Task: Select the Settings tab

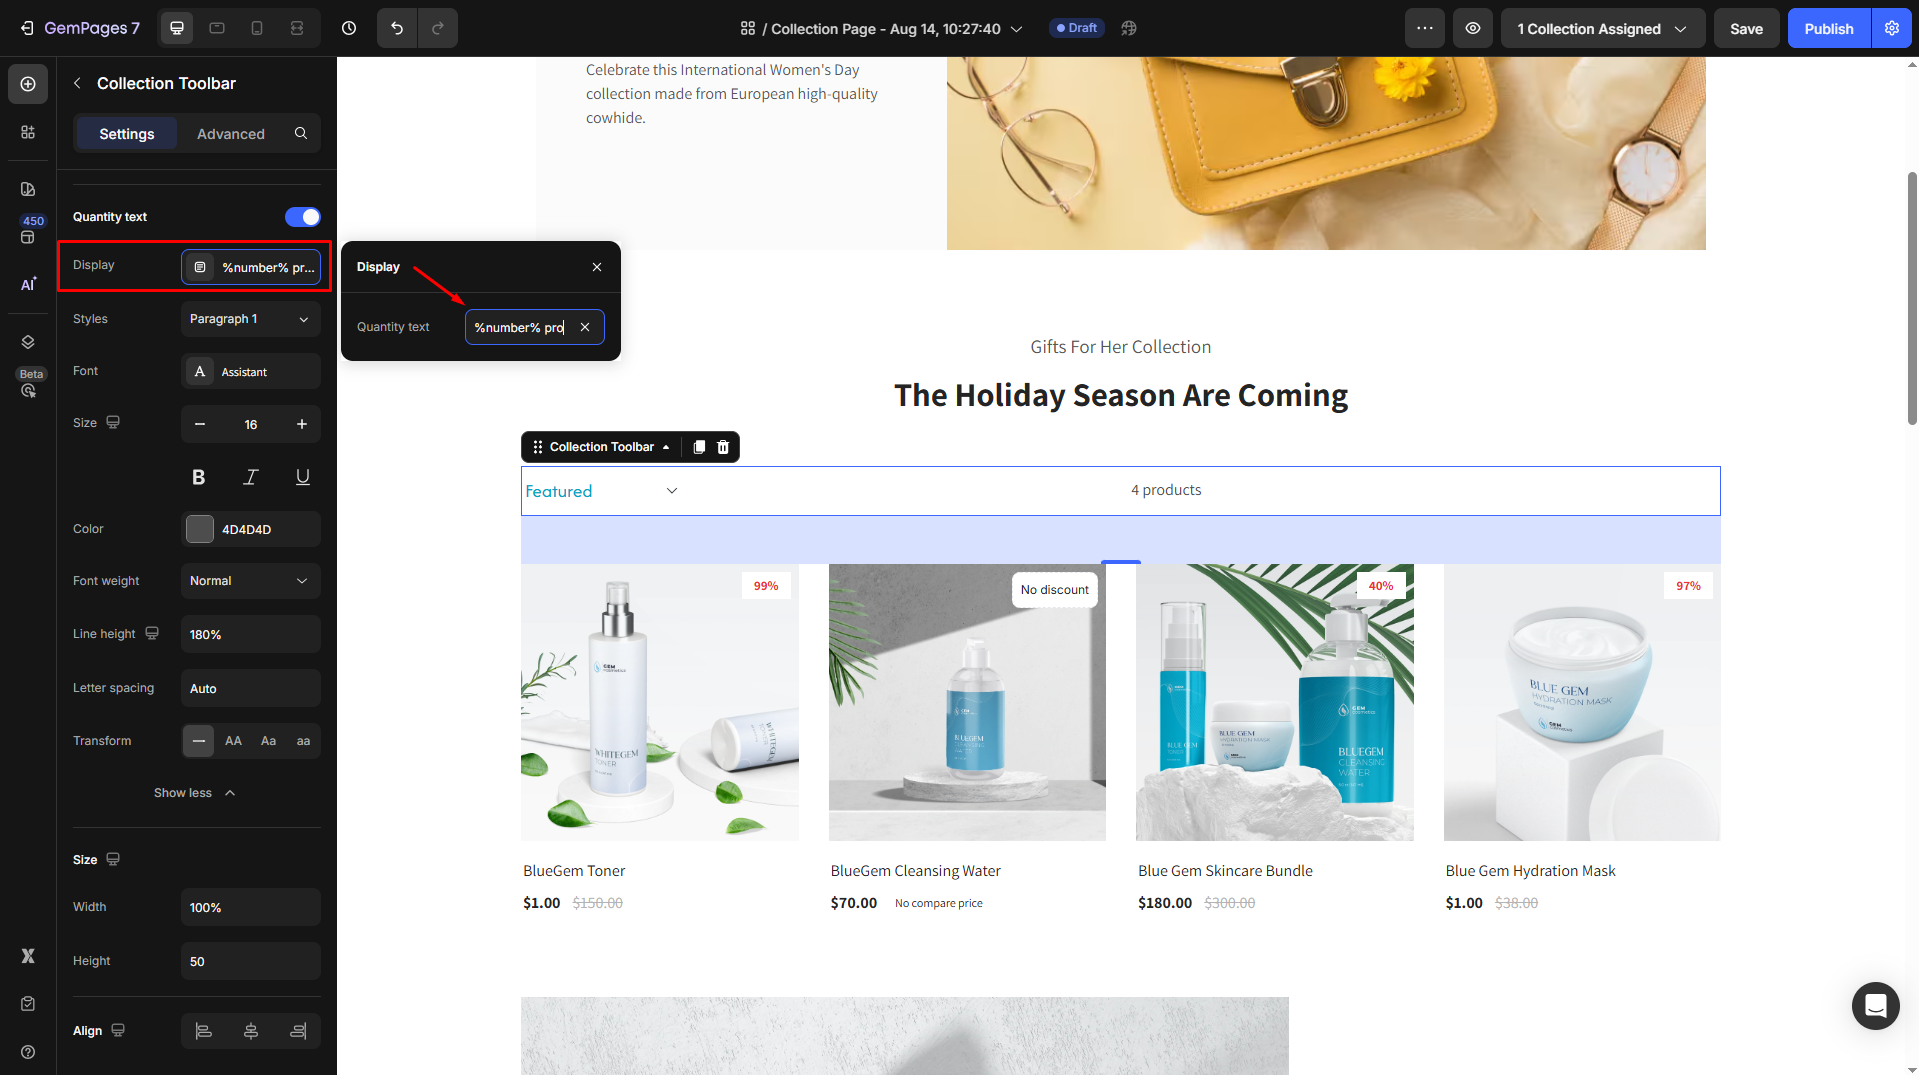Action: pyautogui.click(x=127, y=134)
